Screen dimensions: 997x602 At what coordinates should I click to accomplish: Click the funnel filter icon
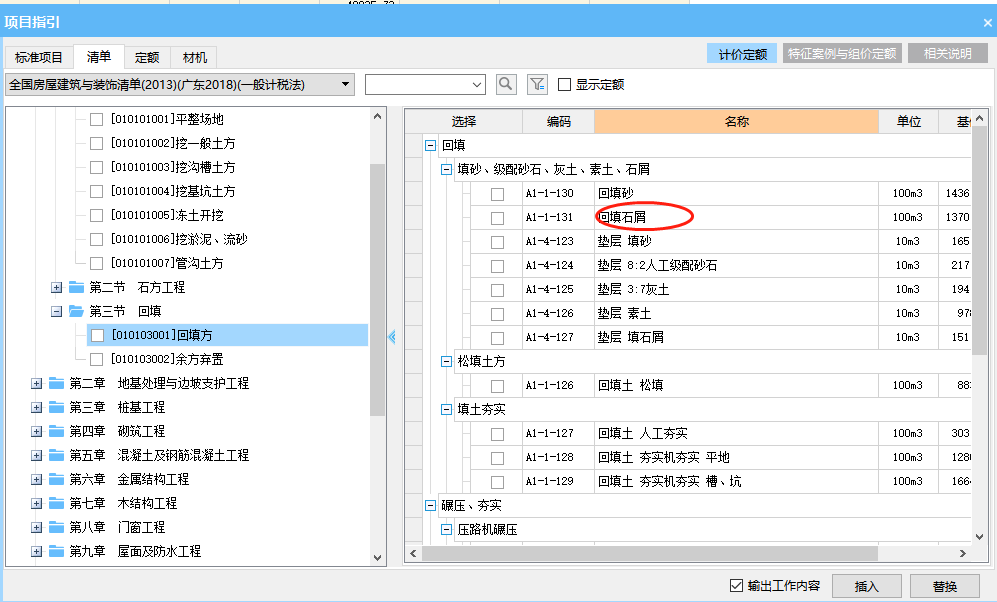(537, 84)
